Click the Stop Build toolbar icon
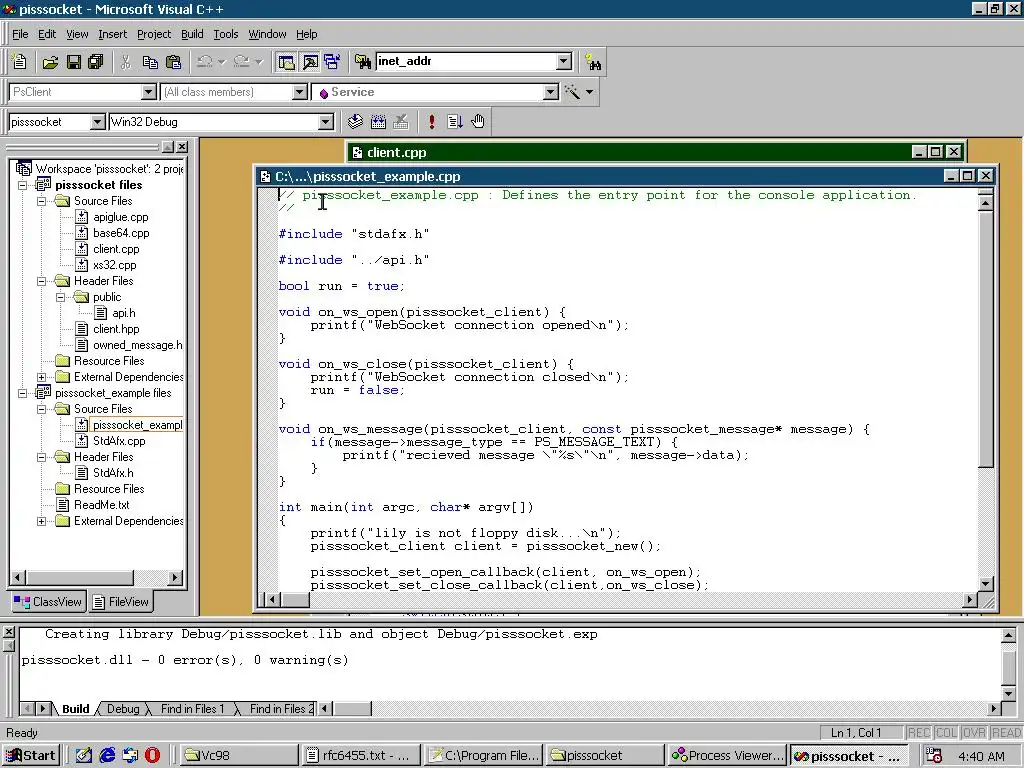The width and height of the screenshot is (1024, 768). [401, 121]
